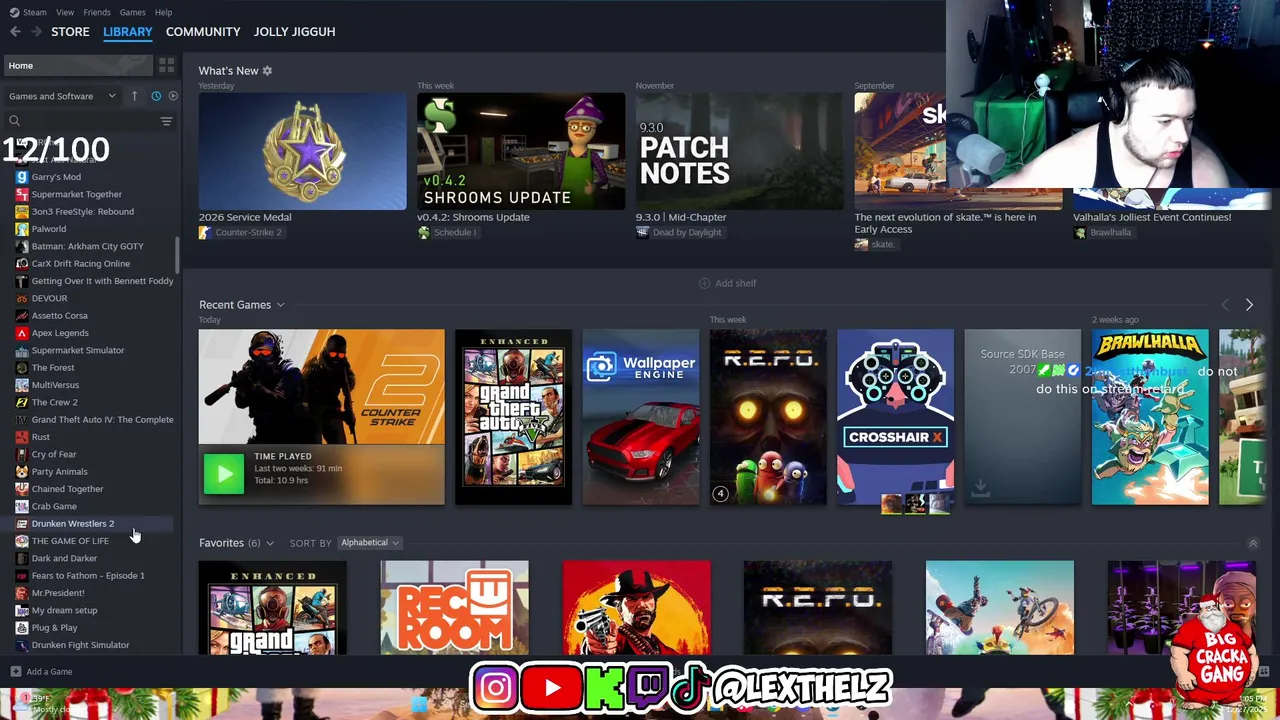The width and height of the screenshot is (1280, 720).
Task: Click the Crew 2 game icon
Action: 22,402
